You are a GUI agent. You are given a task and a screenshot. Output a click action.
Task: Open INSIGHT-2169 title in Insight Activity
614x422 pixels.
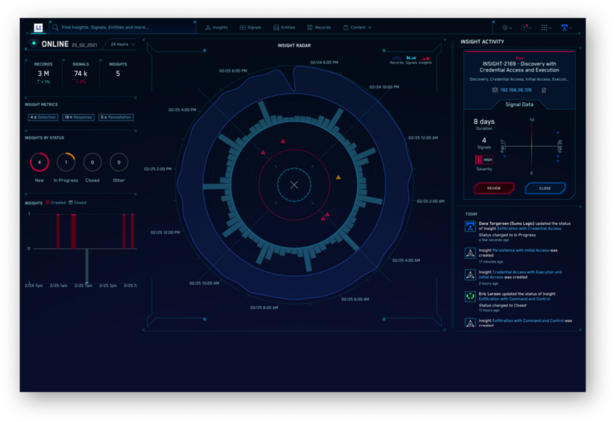[x=519, y=67]
